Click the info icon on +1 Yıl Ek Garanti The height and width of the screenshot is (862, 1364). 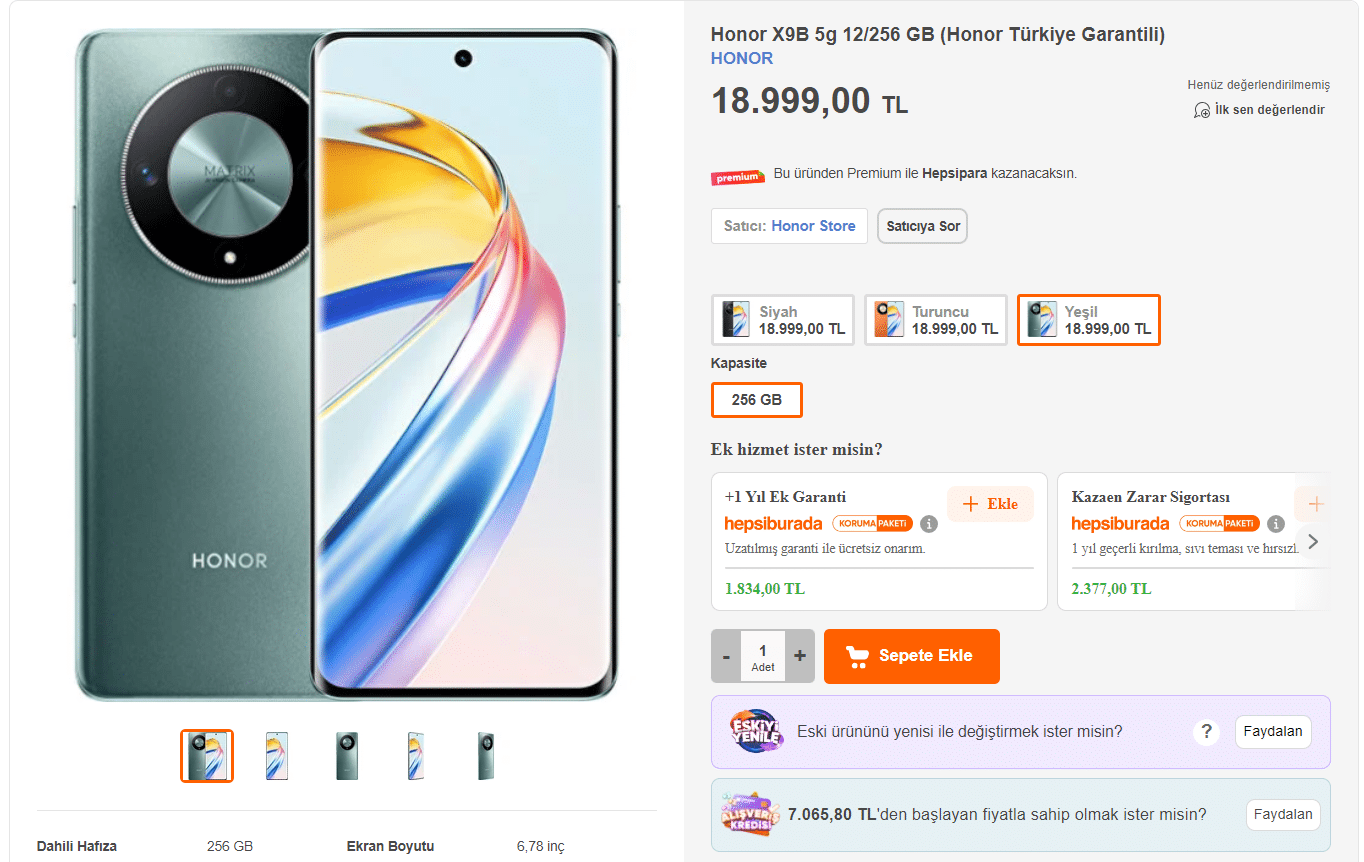929,524
